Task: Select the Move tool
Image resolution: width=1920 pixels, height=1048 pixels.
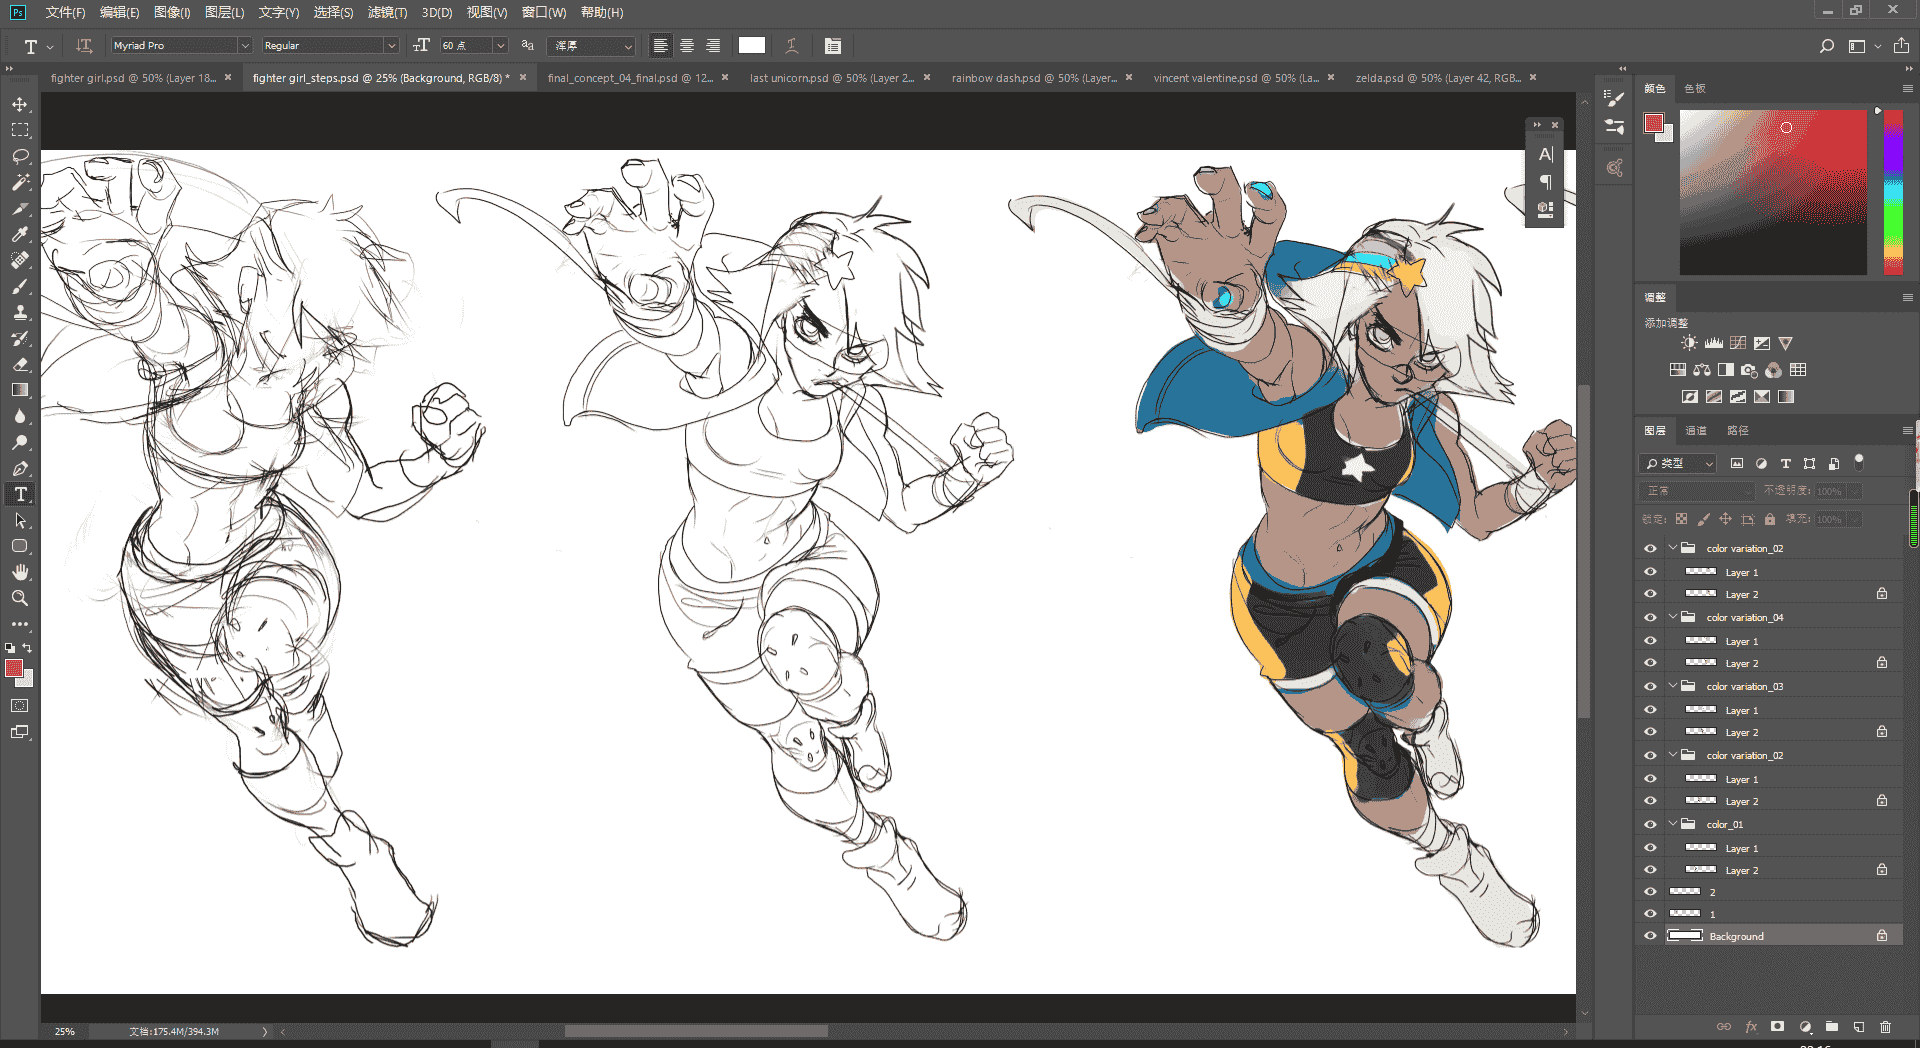Action: tap(20, 104)
